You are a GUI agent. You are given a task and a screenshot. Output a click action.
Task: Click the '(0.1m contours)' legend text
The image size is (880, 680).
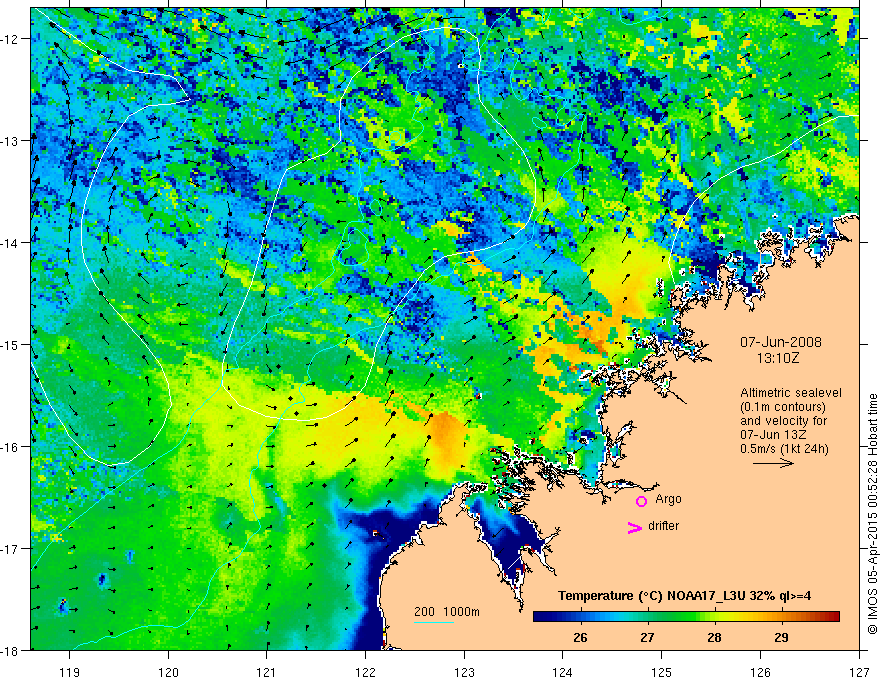tap(783, 407)
